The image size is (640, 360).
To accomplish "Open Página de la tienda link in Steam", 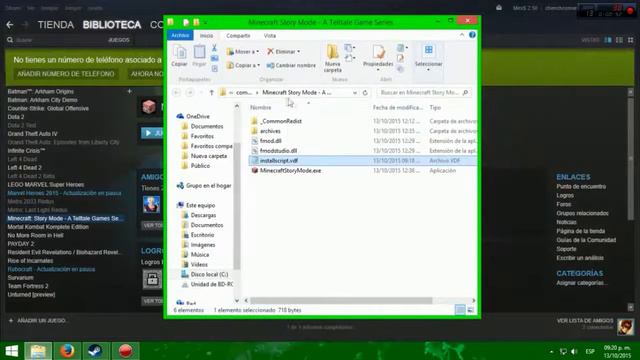I will tap(581, 231).
